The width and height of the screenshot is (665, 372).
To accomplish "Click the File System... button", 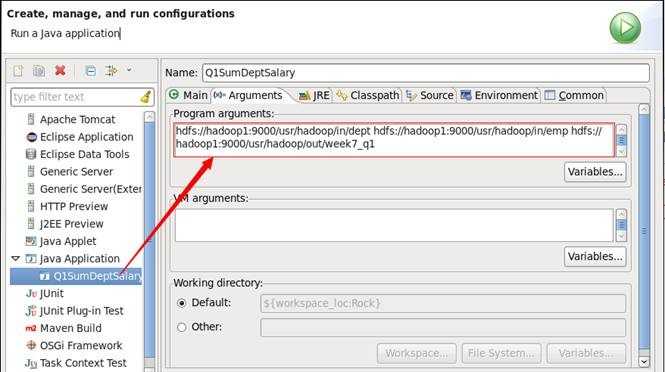I will pos(501,353).
